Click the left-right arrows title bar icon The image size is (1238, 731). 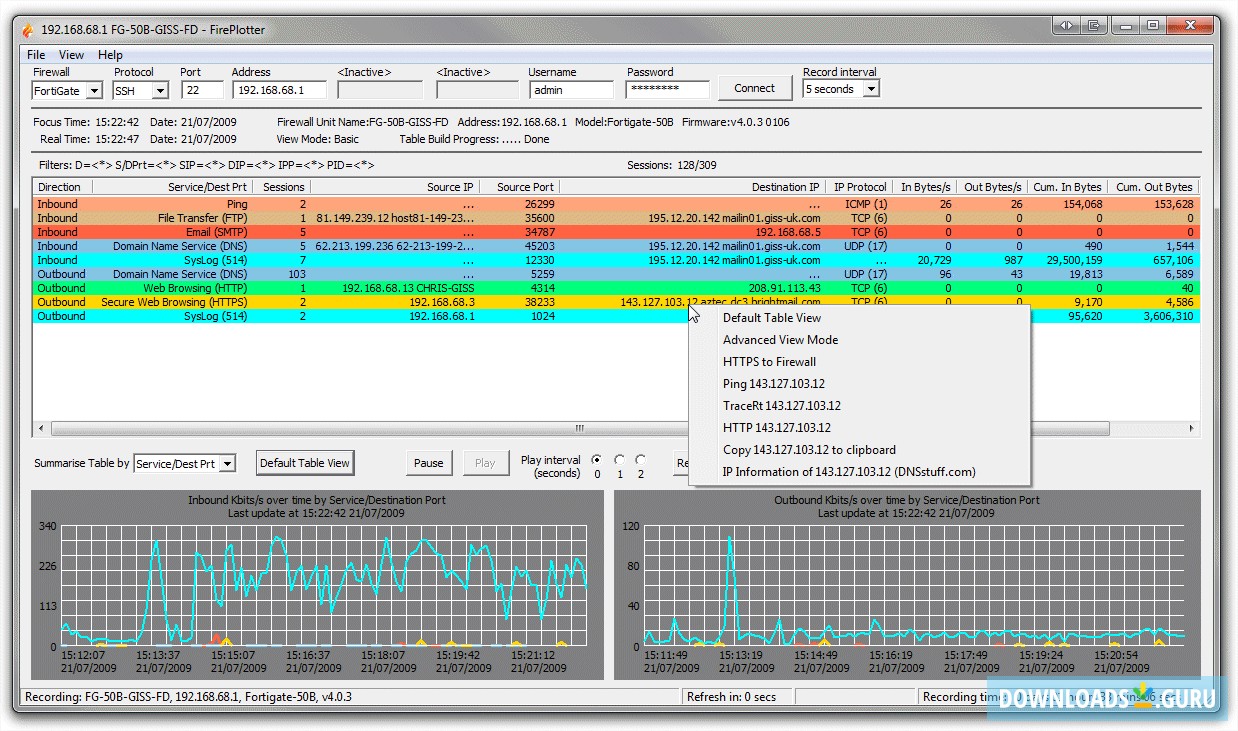coord(1067,26)
